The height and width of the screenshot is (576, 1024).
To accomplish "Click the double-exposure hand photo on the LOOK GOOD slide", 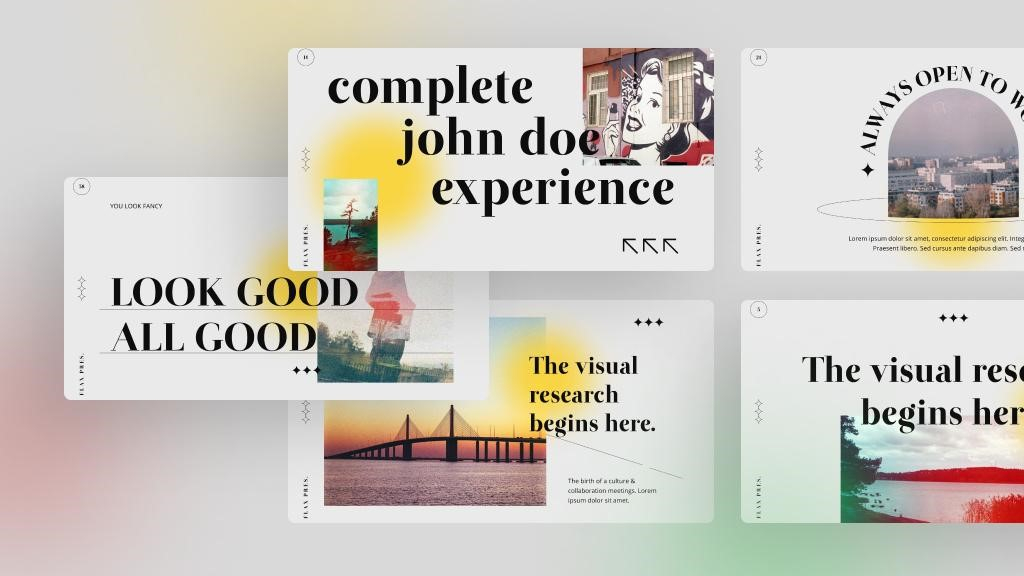I will (385, 327).
